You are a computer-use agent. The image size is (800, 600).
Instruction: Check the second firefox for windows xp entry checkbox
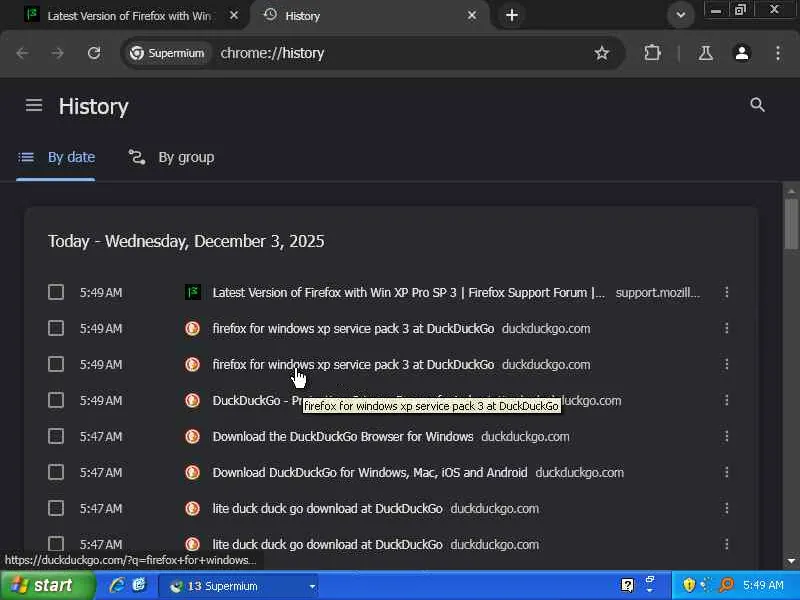56,364
